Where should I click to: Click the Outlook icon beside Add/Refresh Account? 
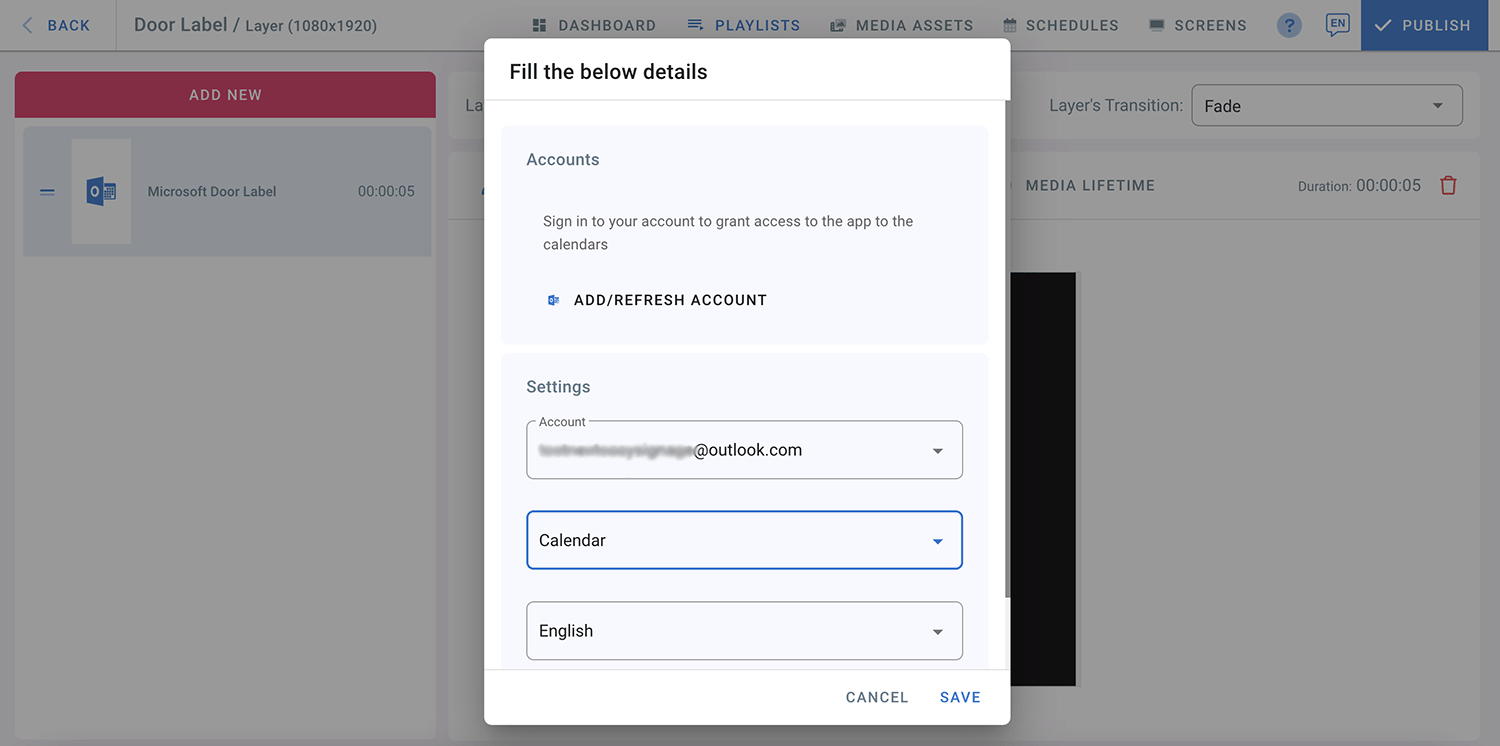pos(553,300)
